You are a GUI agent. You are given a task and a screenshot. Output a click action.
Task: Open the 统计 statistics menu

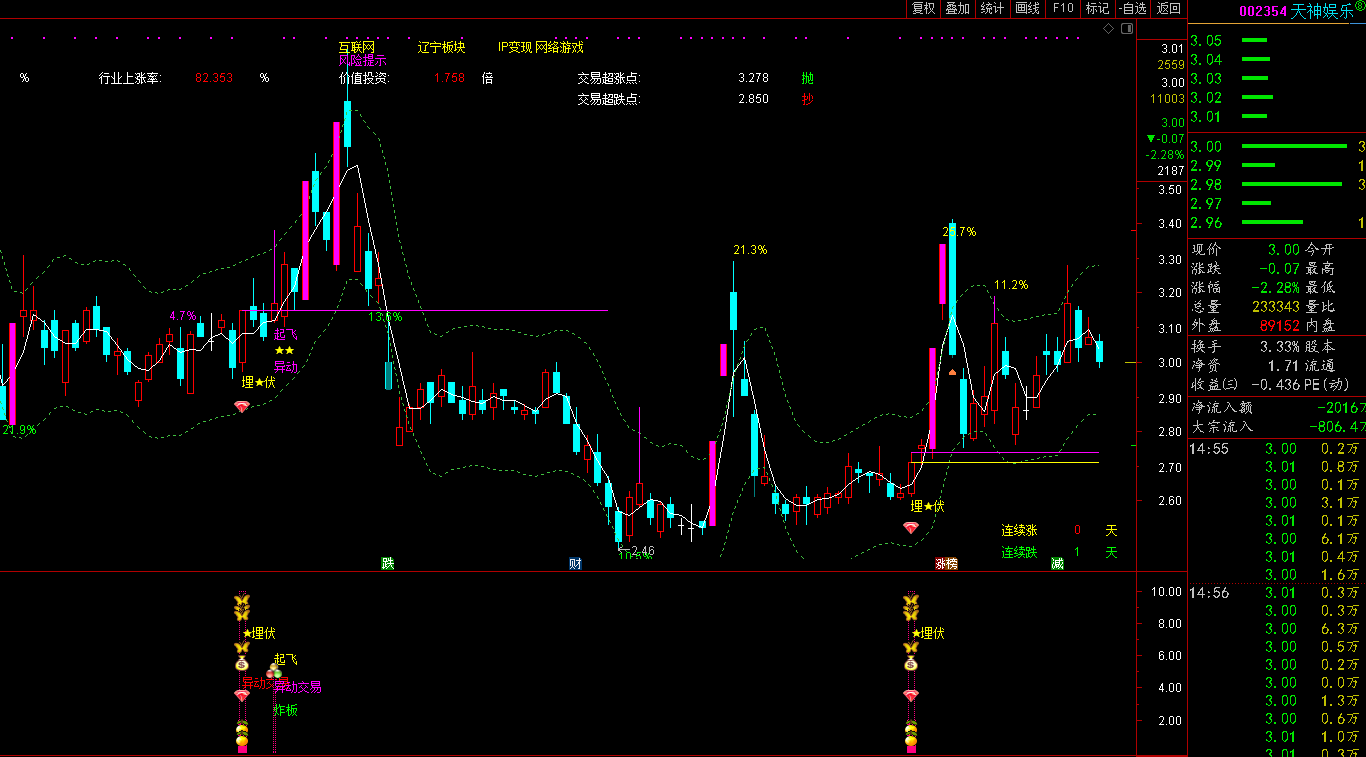tap(992, 9)
